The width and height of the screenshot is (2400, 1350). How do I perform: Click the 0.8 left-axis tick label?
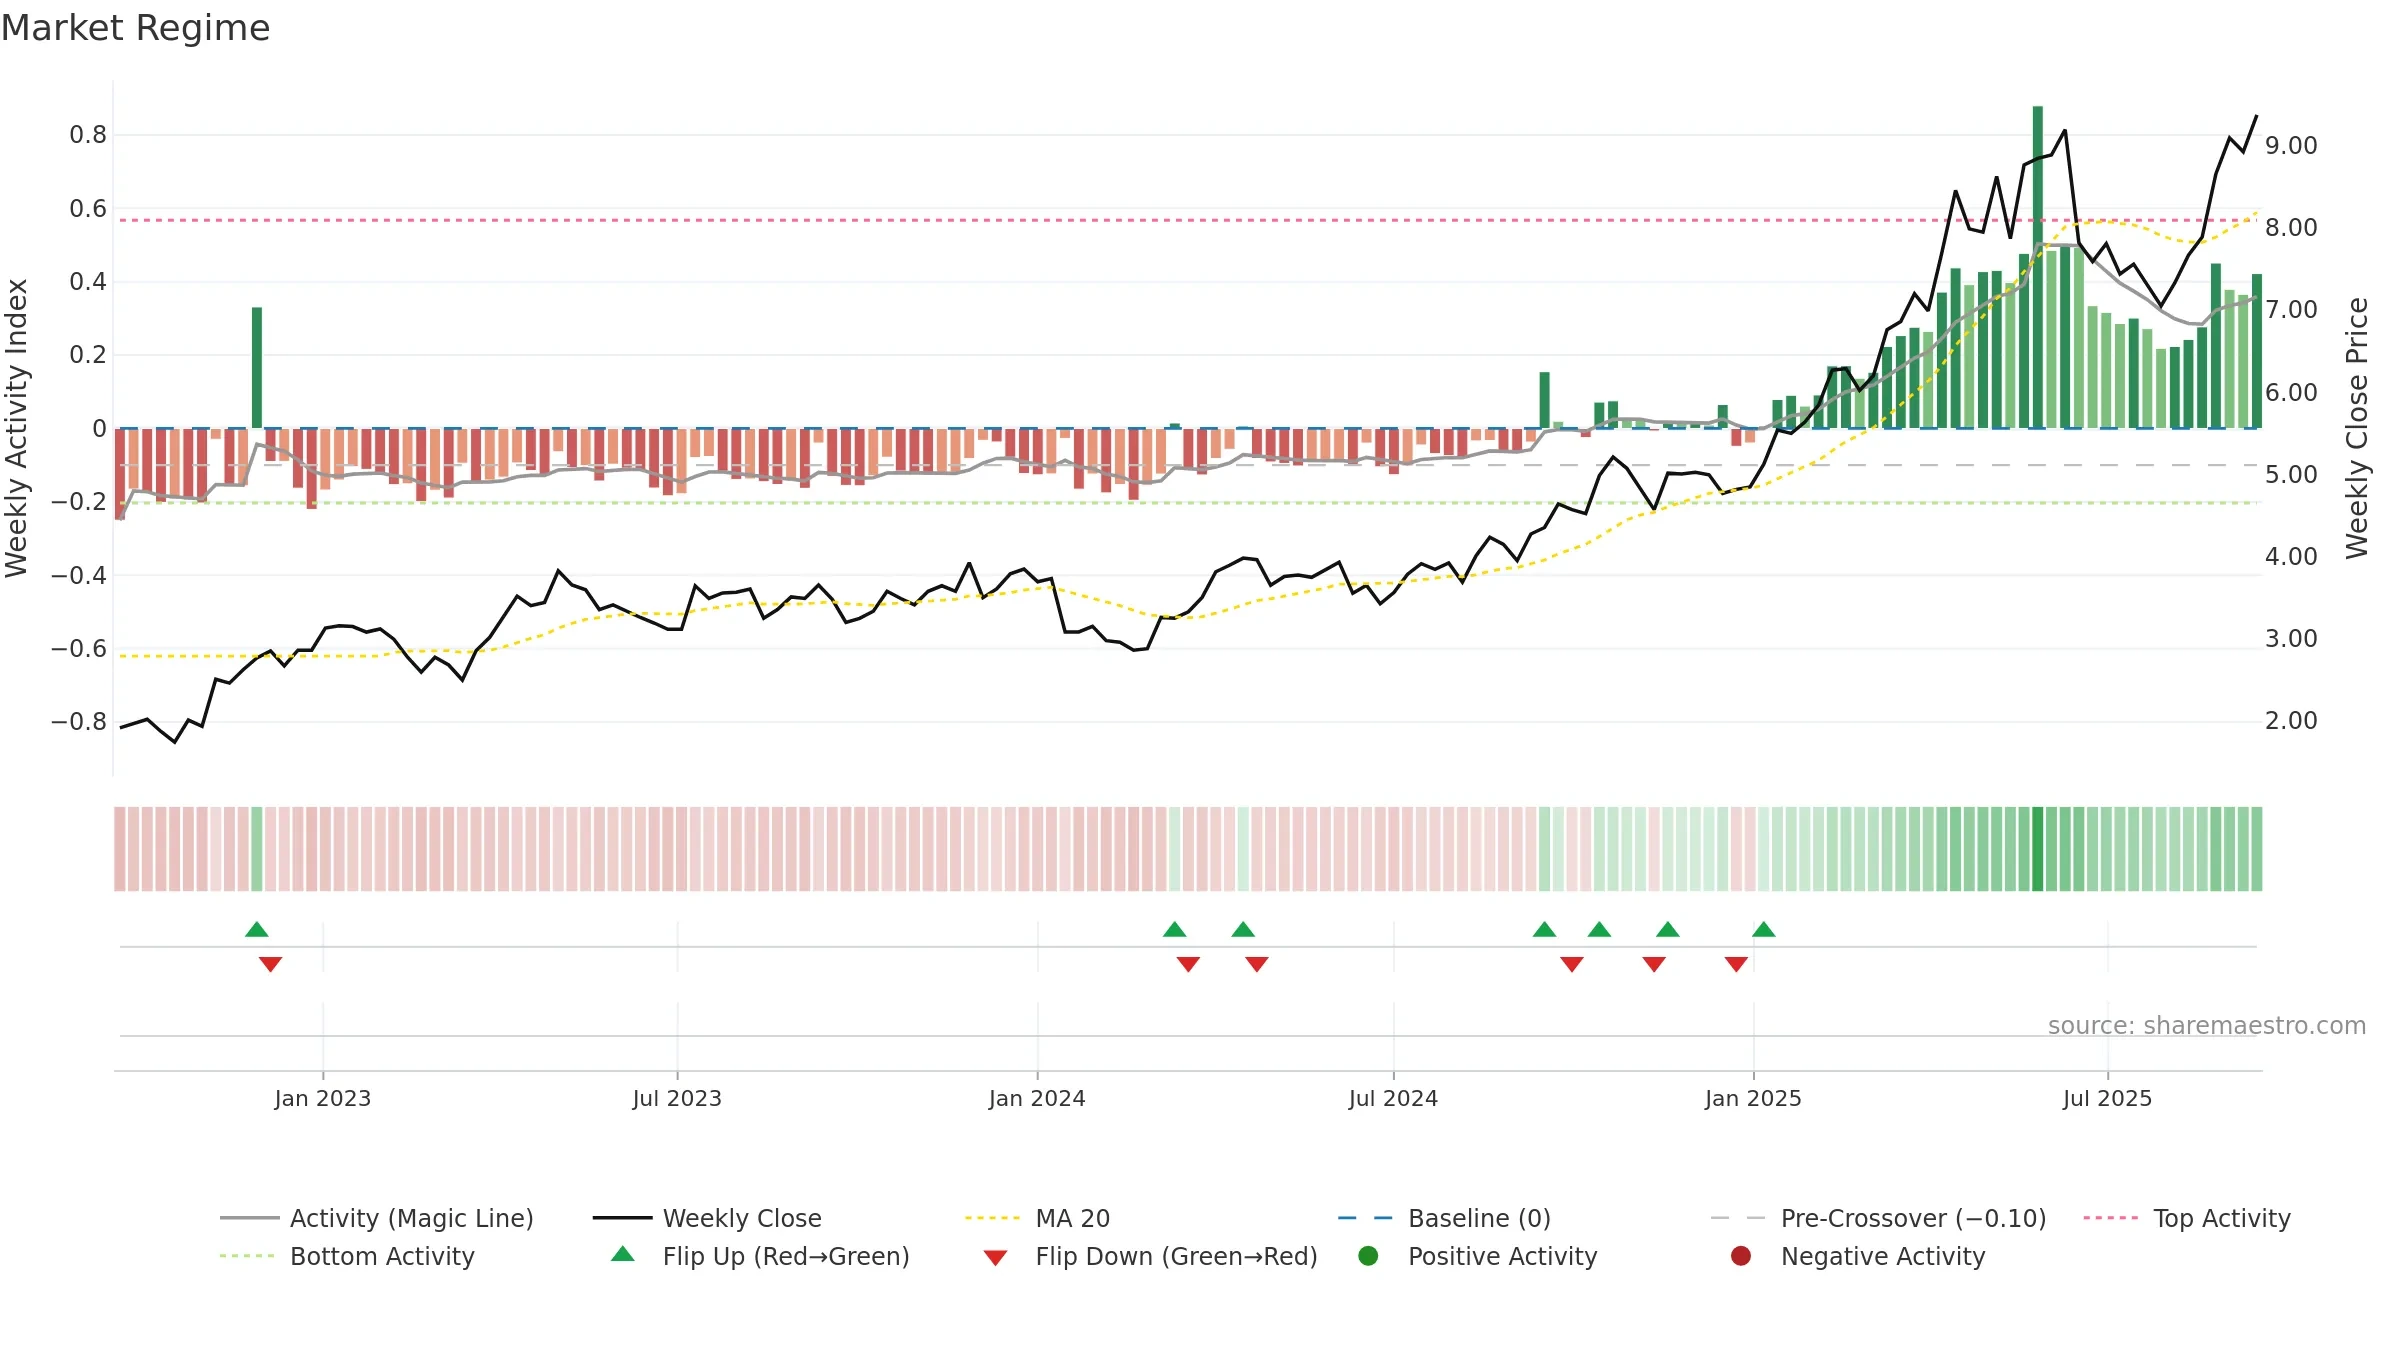(88, 135)
